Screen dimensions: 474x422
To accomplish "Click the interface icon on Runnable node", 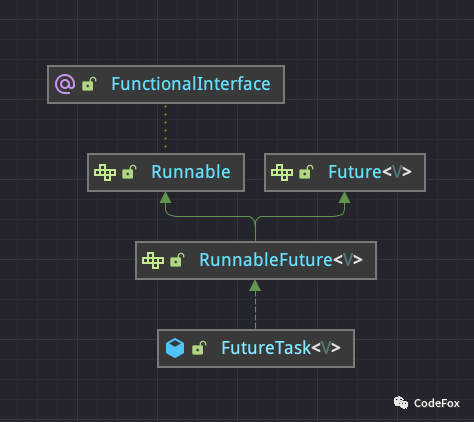I will tap(105, 172).
